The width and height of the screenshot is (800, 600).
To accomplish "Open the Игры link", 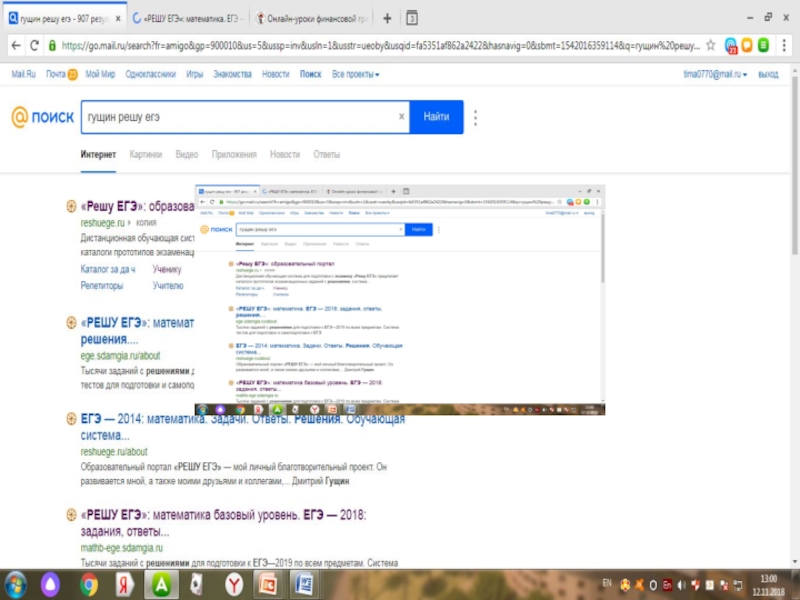I will 194,74.
